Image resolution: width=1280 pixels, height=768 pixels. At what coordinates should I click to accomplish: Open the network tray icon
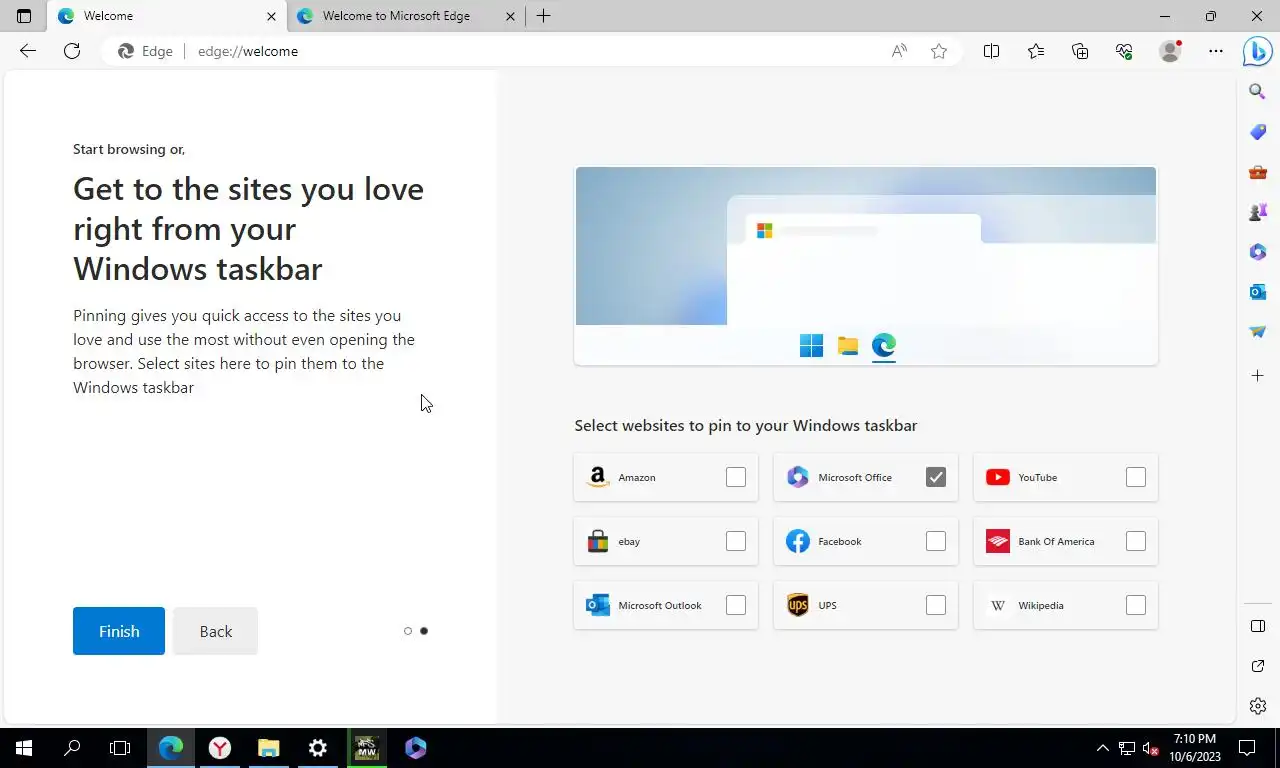1127,747
